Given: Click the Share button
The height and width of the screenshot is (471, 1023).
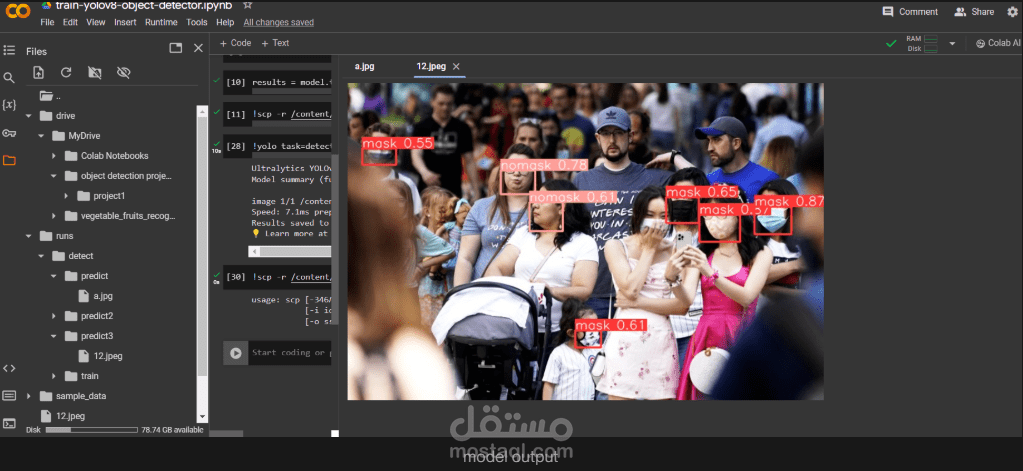Looking at the screenshot, I should point(974,12).
